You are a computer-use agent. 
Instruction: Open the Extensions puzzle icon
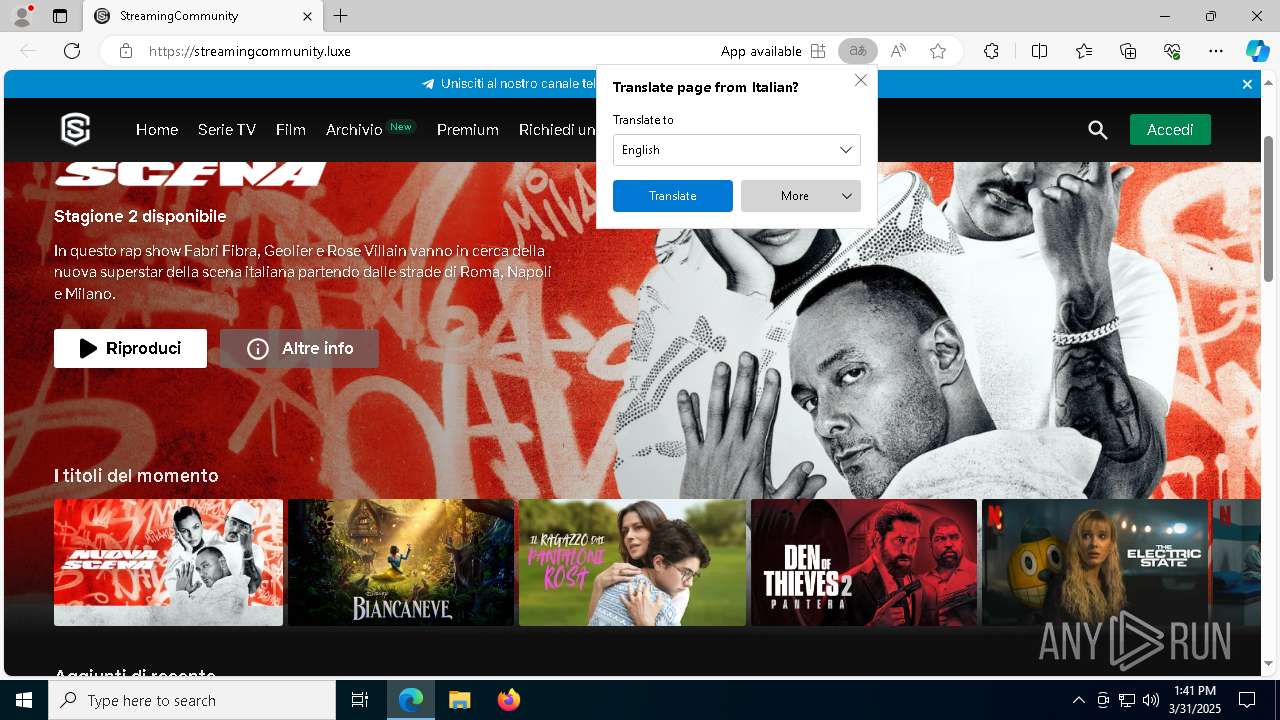tap(991, 51)
